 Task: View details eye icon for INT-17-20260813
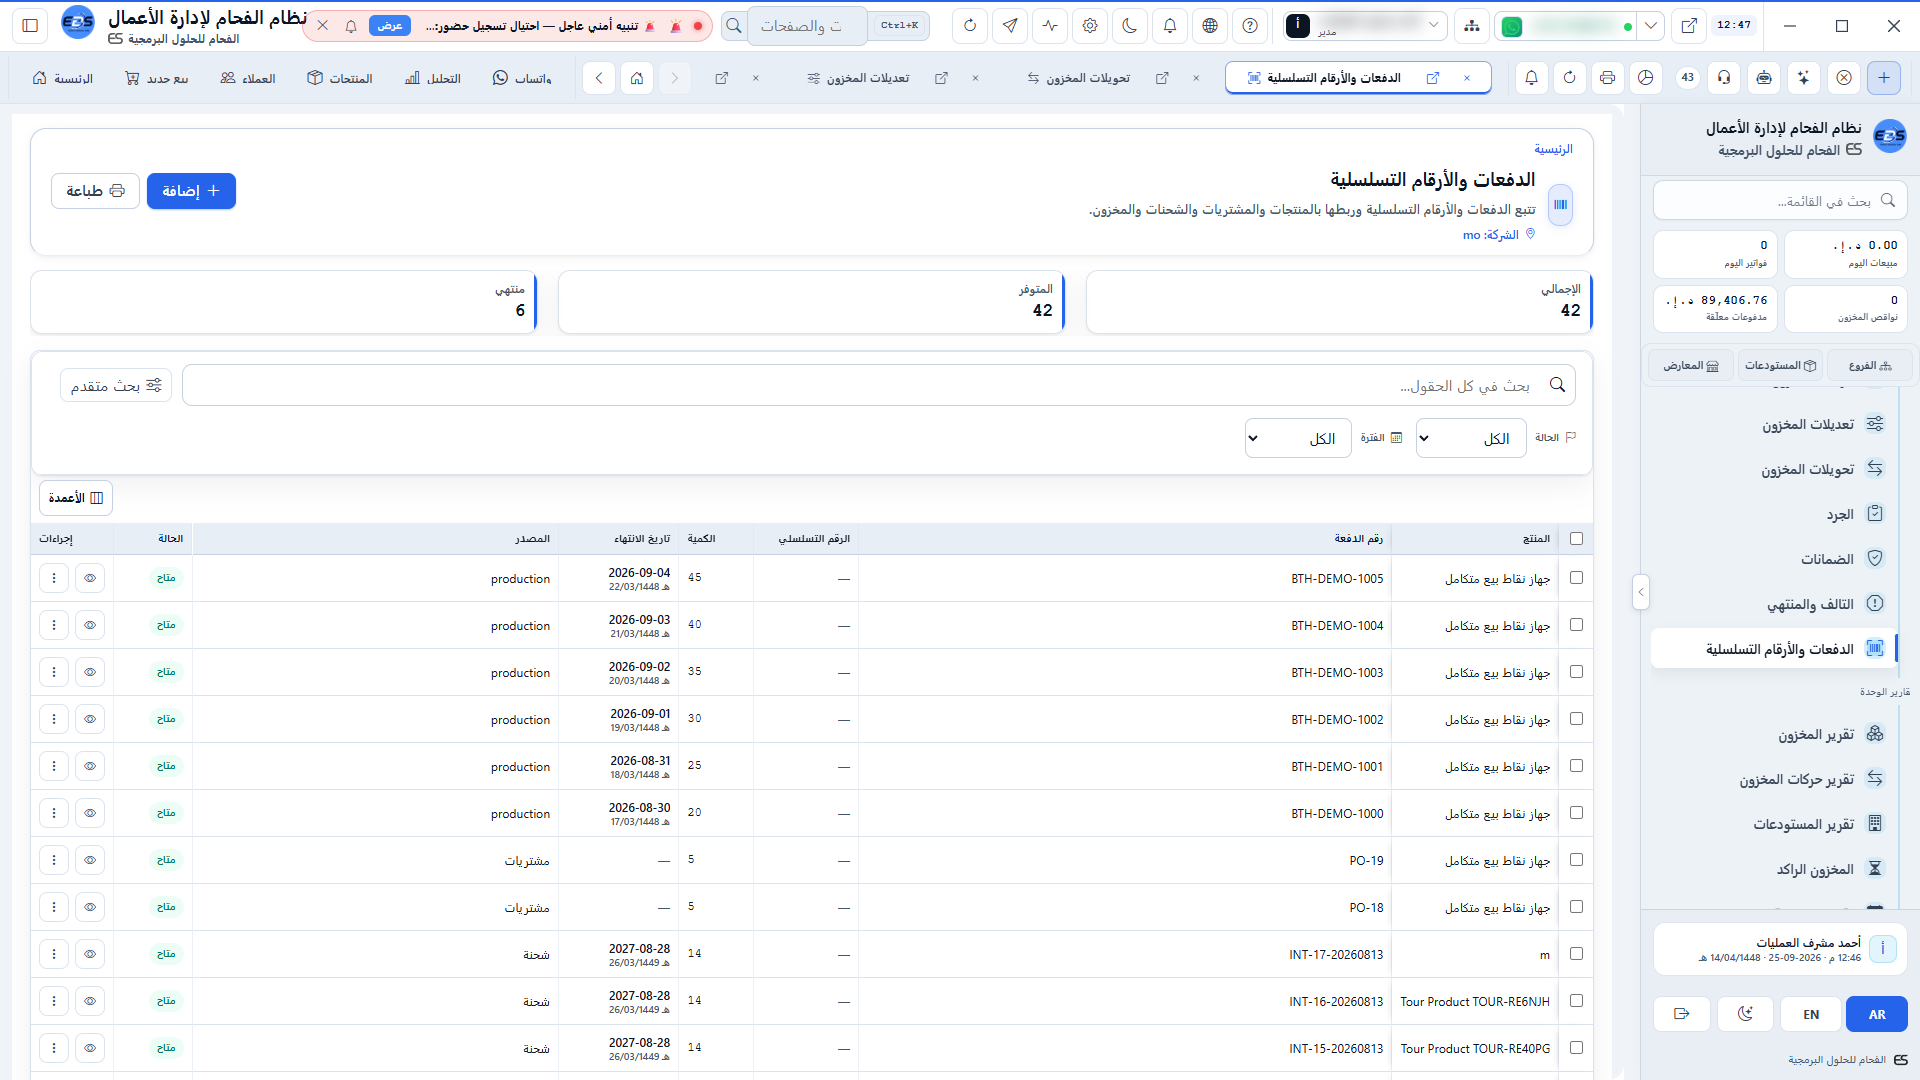[x=90, y=954]
